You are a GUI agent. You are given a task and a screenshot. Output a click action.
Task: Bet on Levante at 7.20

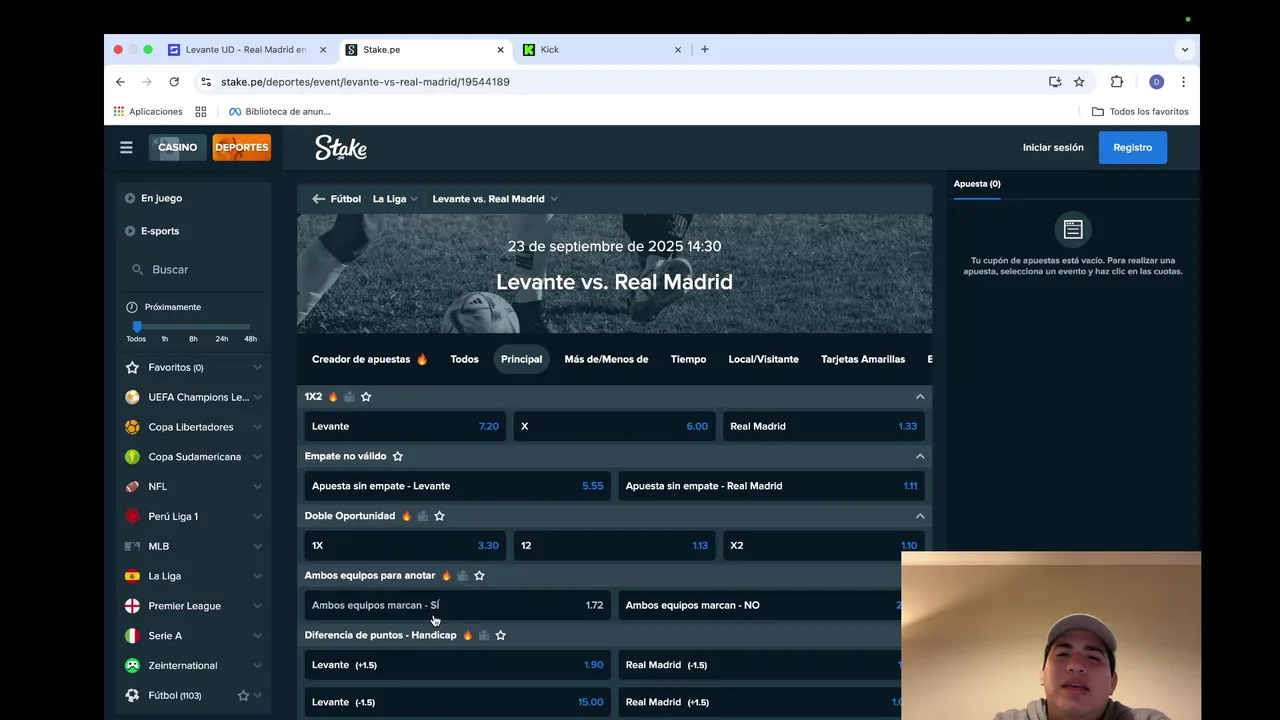(x=405, y=426)
